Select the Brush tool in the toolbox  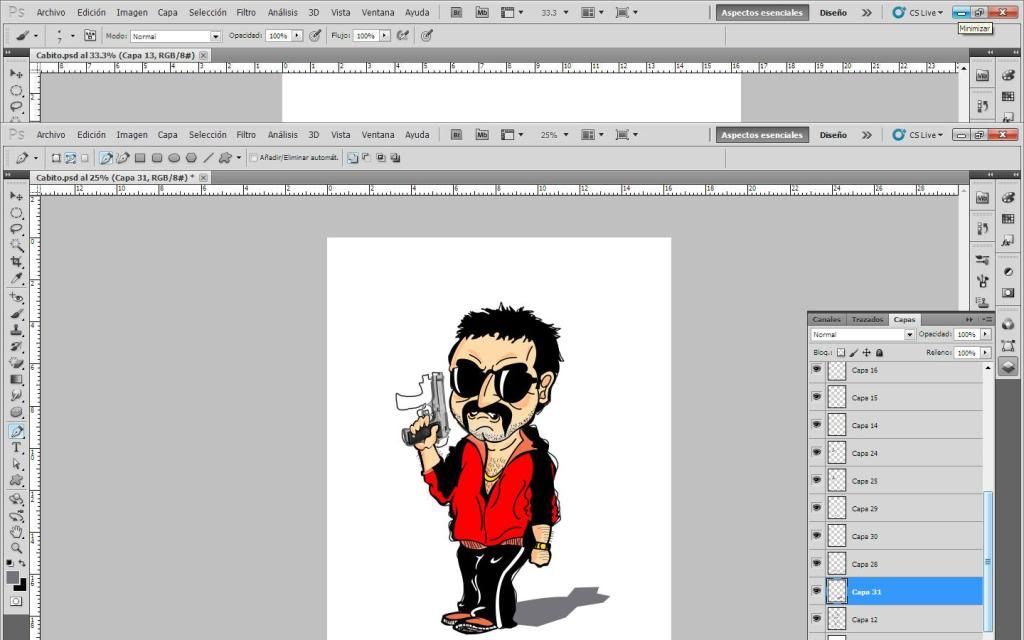click(16, 314)
